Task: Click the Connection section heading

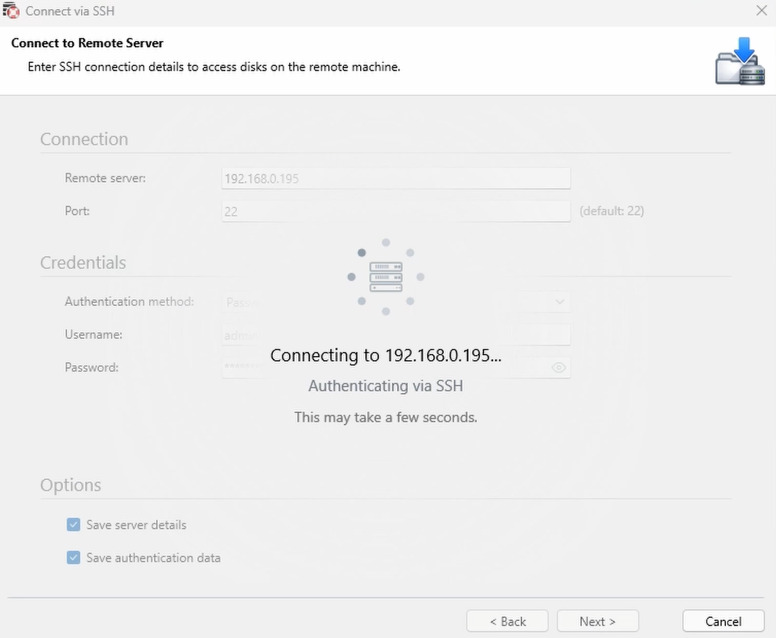Action: [x=84, y=139]
